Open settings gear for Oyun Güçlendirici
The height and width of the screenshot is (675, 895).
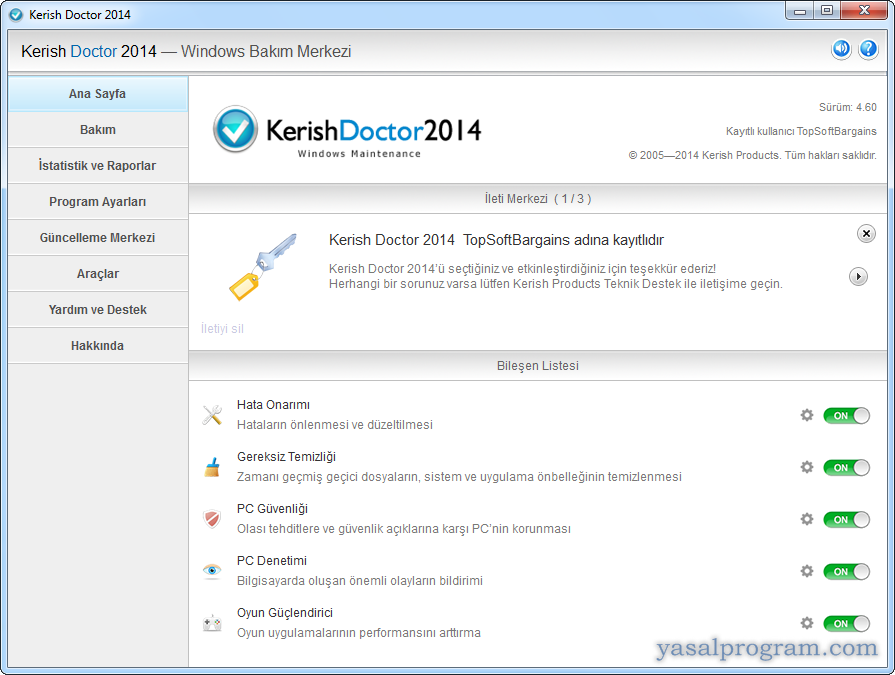807,623
